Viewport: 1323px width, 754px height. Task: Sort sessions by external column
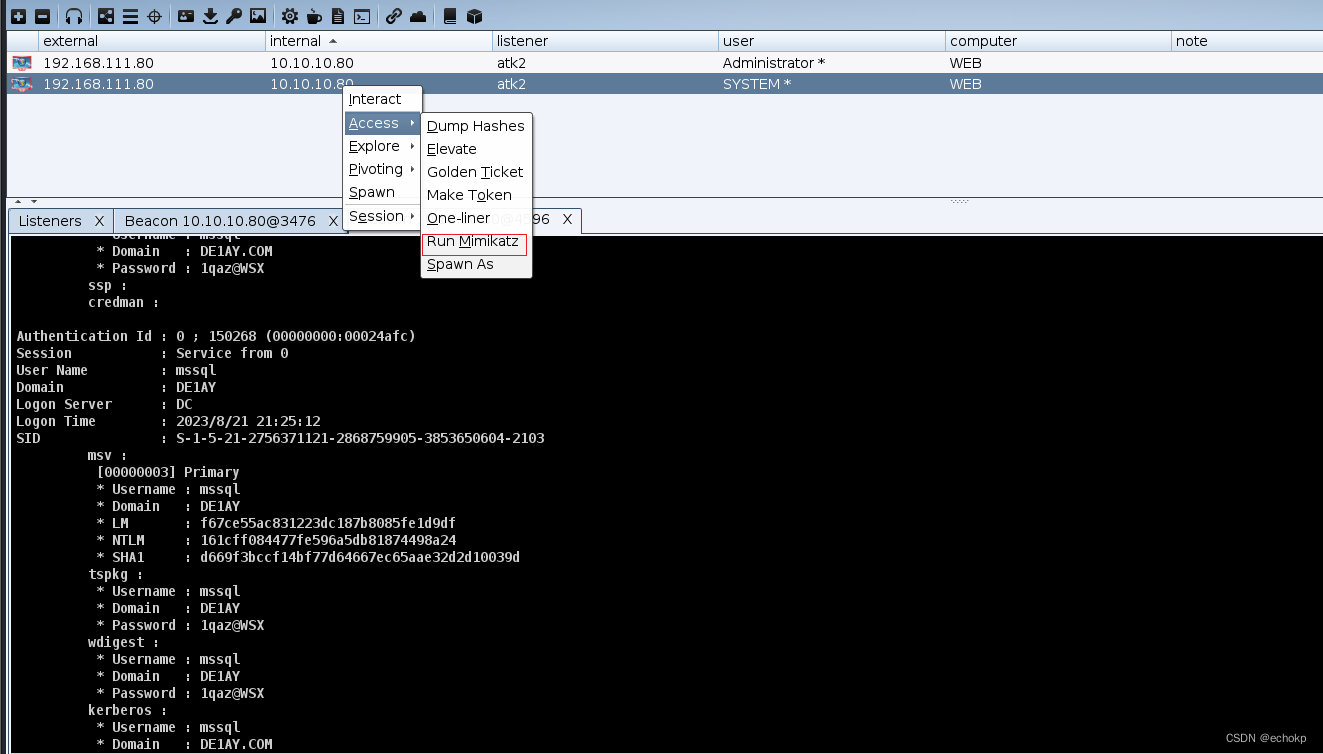pos(152,41)
